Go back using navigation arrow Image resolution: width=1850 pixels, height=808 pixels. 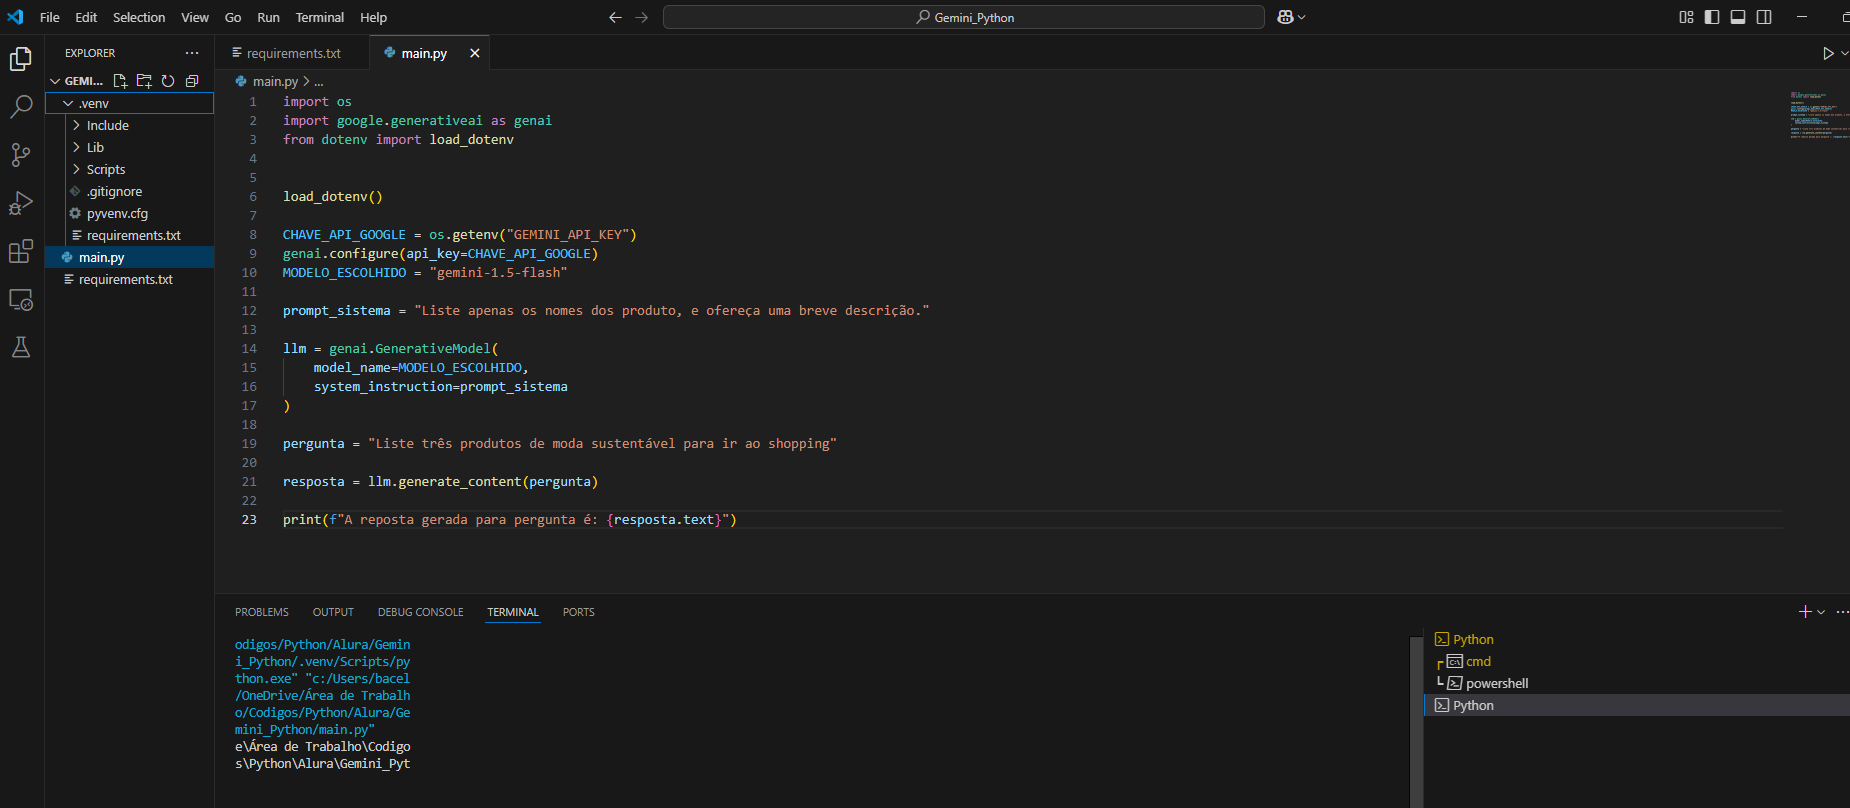click(615, 17)
